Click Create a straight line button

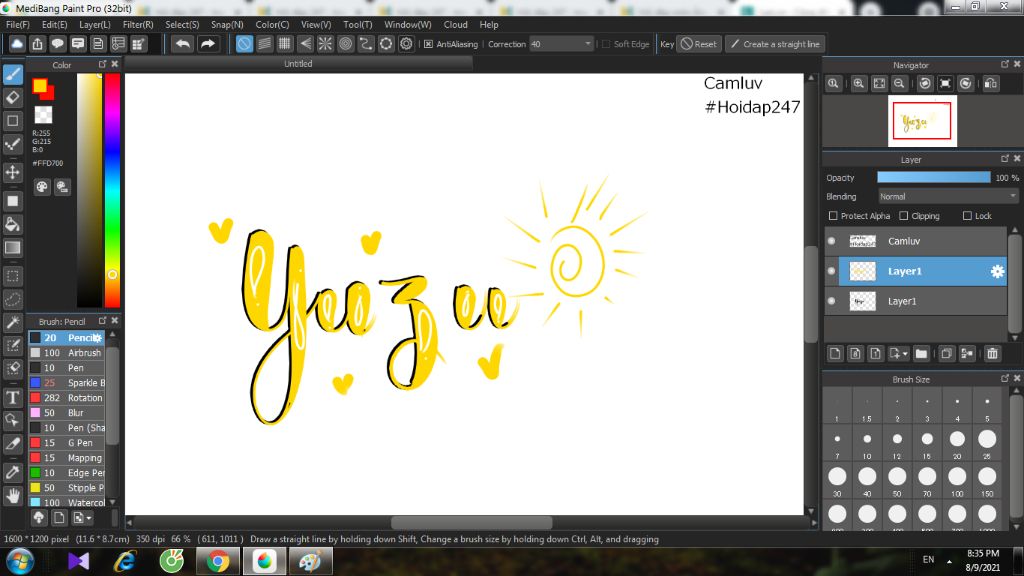[775, 44]
